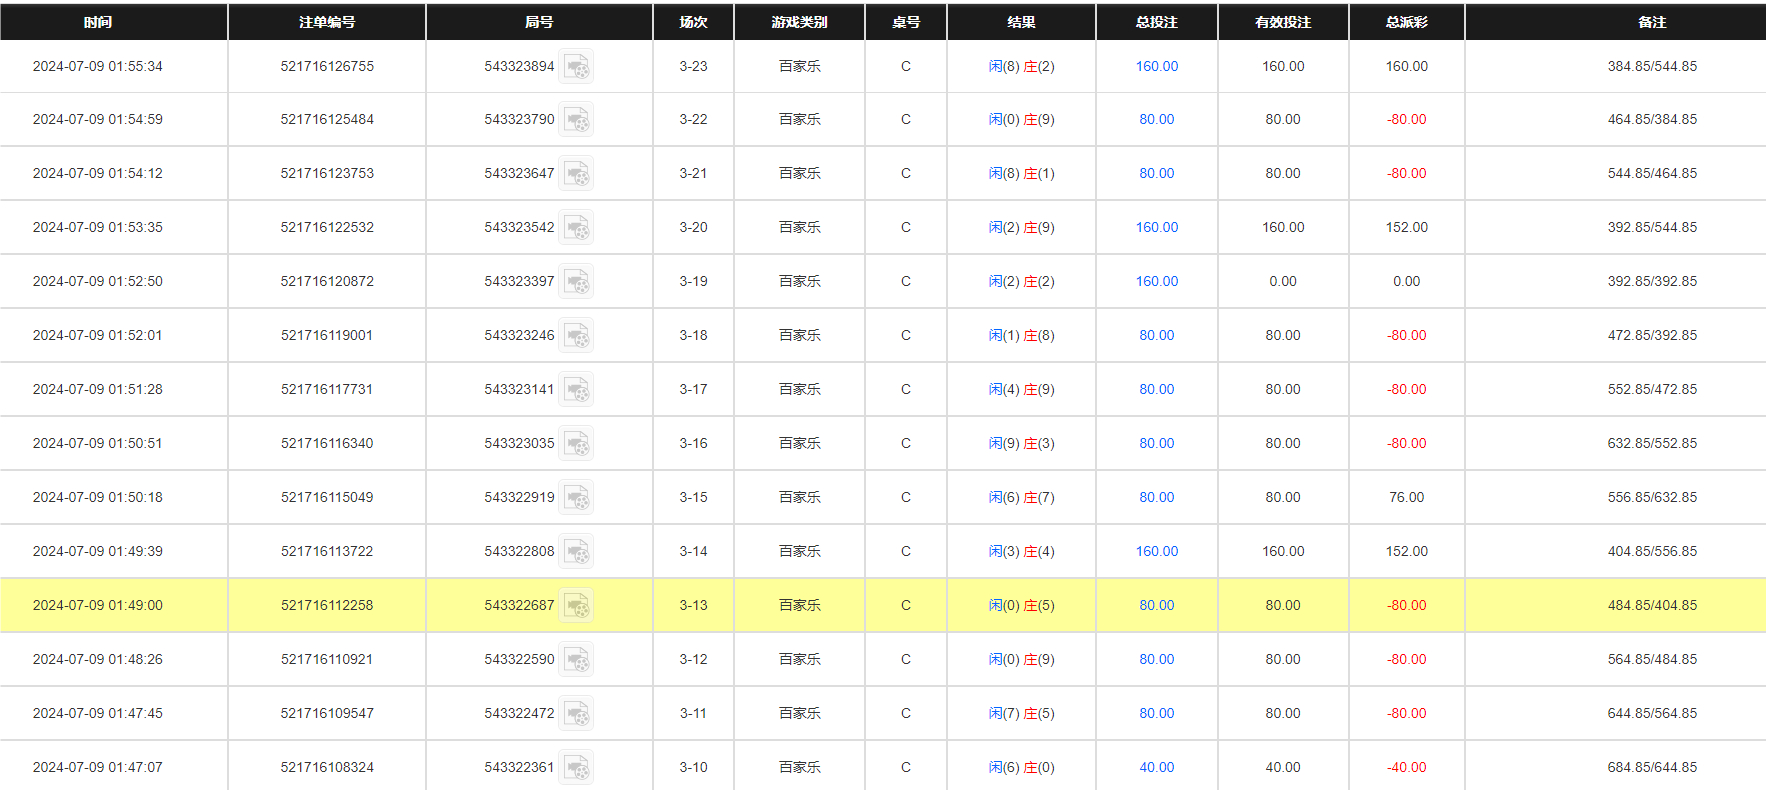Play video record of round 543323647
1766x790 pixels.
(577, 174)
